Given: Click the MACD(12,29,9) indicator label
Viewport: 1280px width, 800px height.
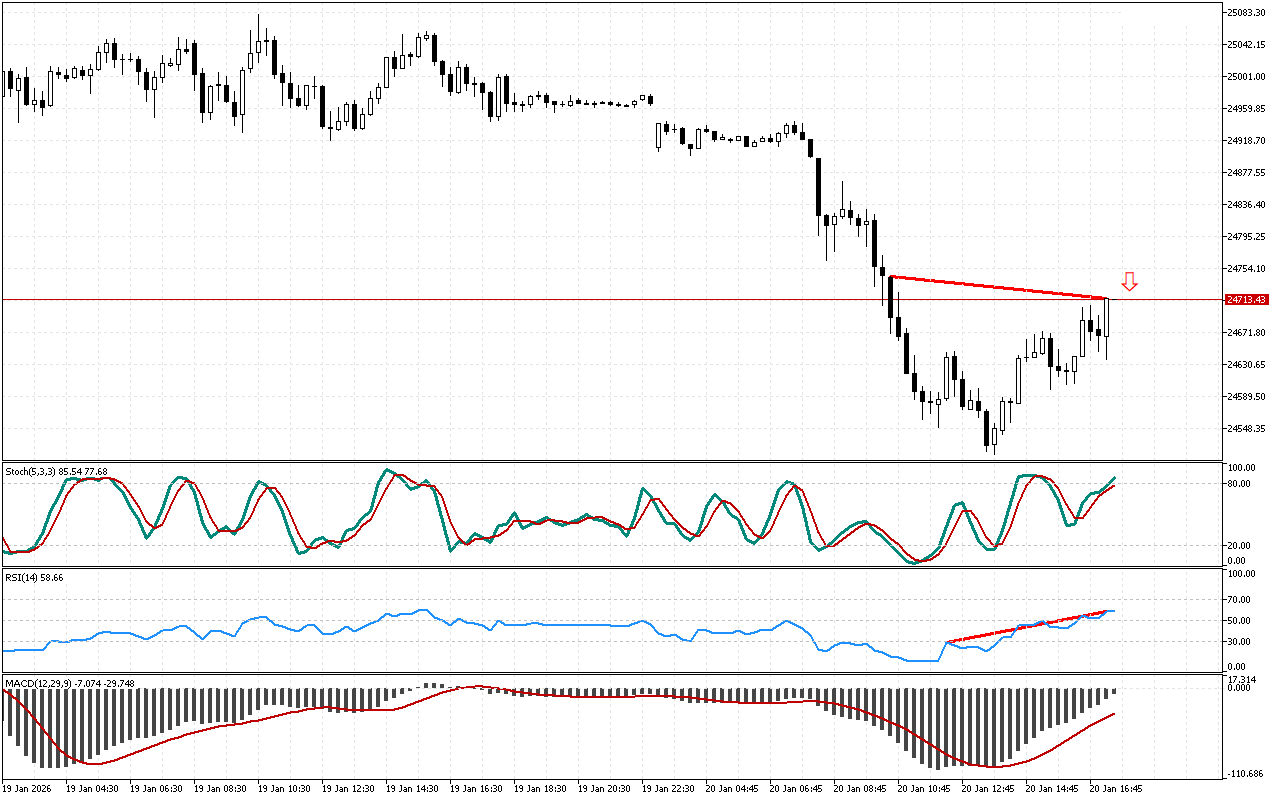Looking at the screenshot, I should (x=69, y=684).
